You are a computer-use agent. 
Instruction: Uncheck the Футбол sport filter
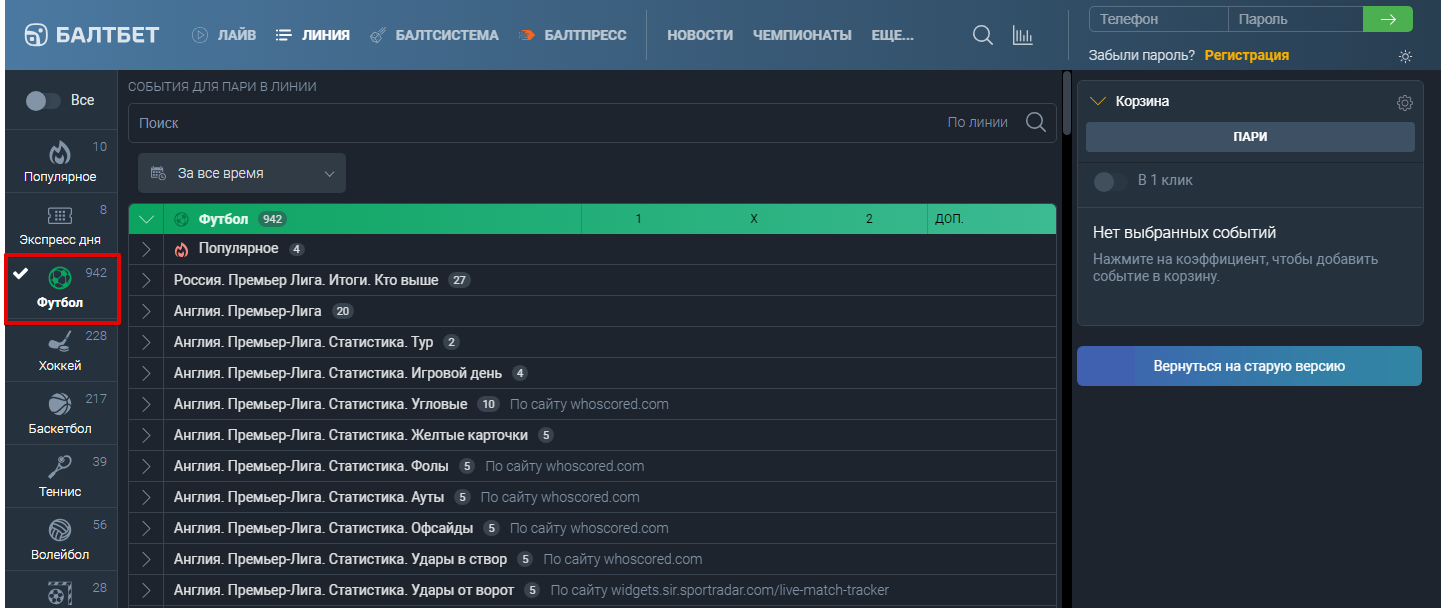point(60,288)
